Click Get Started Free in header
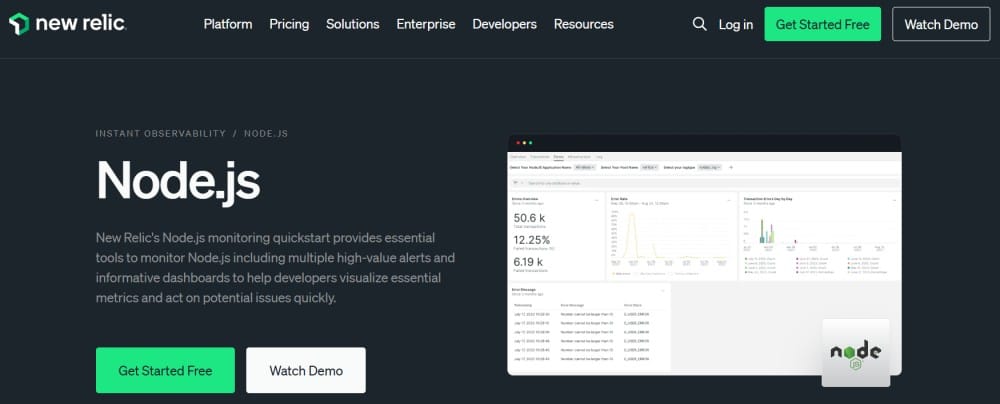This screenshot has width=1000, height=404. tap(822, 24)
